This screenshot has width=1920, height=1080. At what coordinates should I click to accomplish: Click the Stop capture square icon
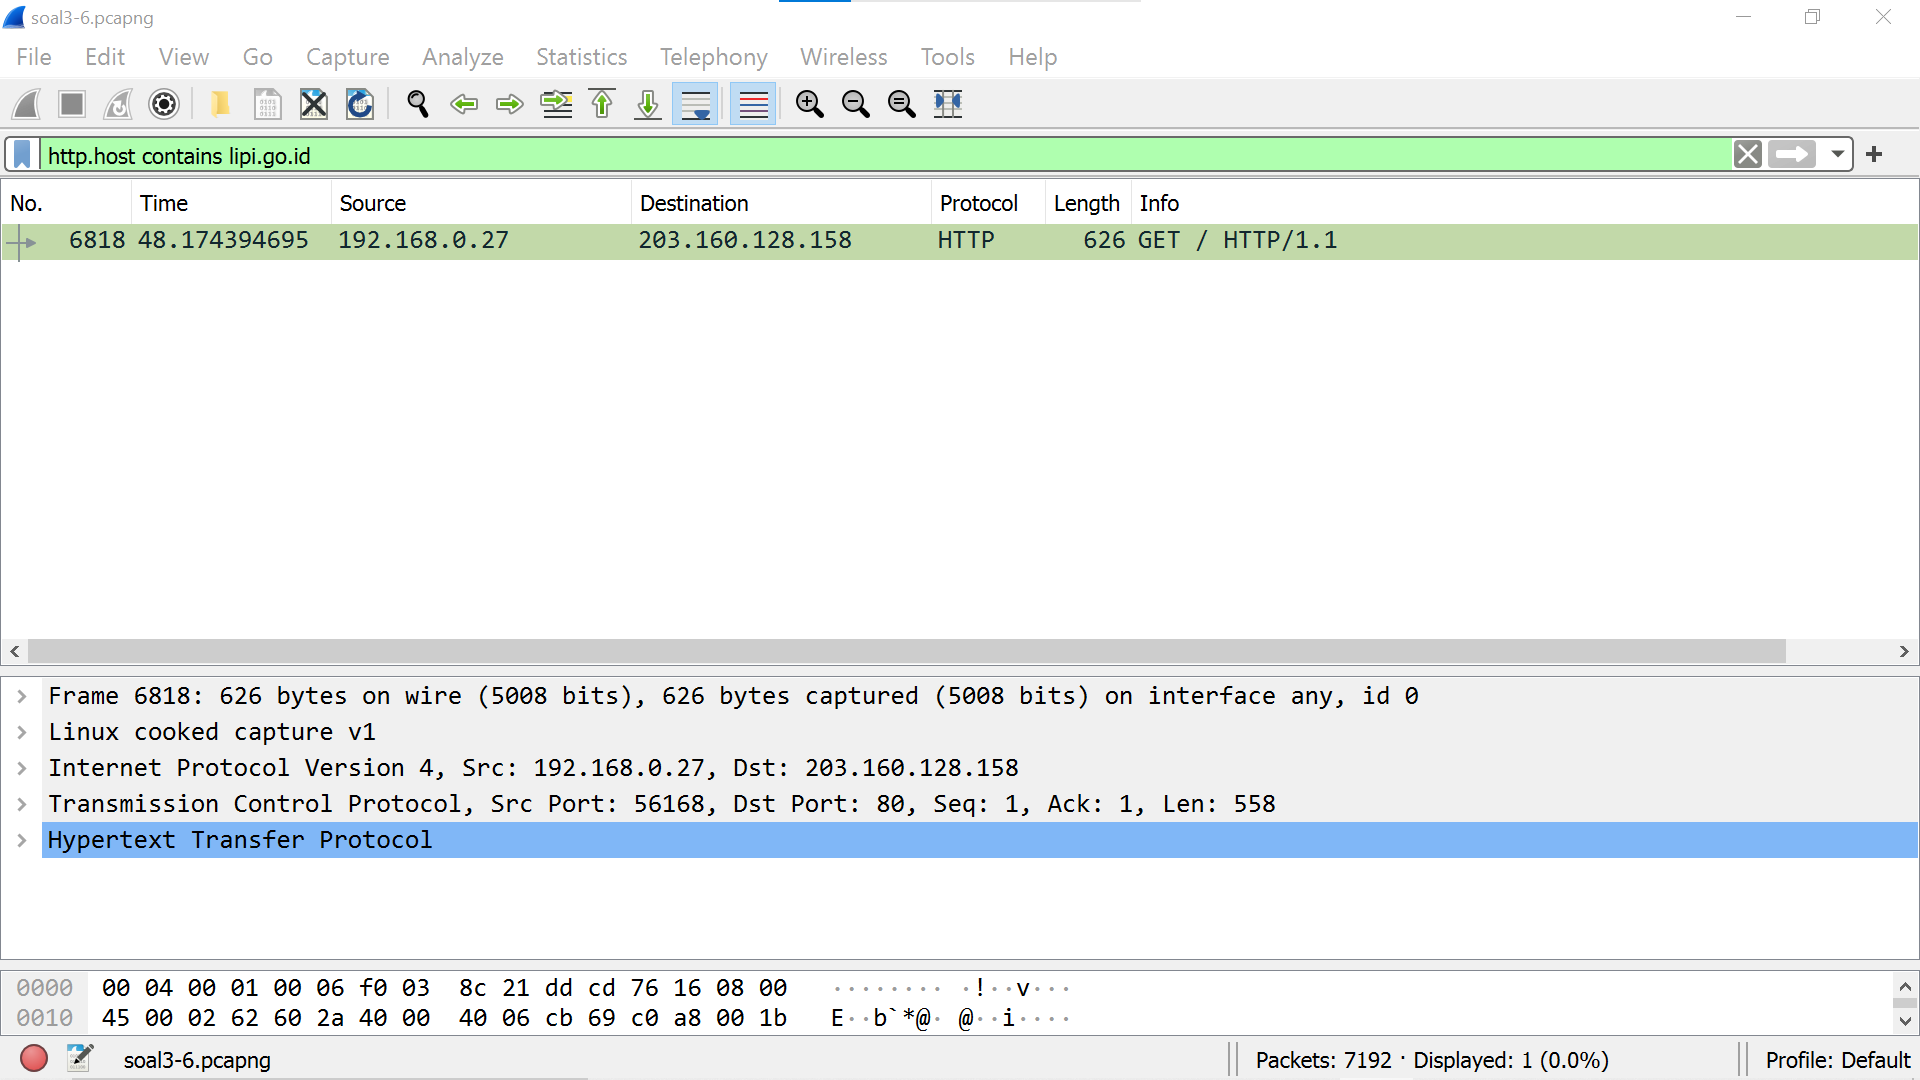pos(72,104)
